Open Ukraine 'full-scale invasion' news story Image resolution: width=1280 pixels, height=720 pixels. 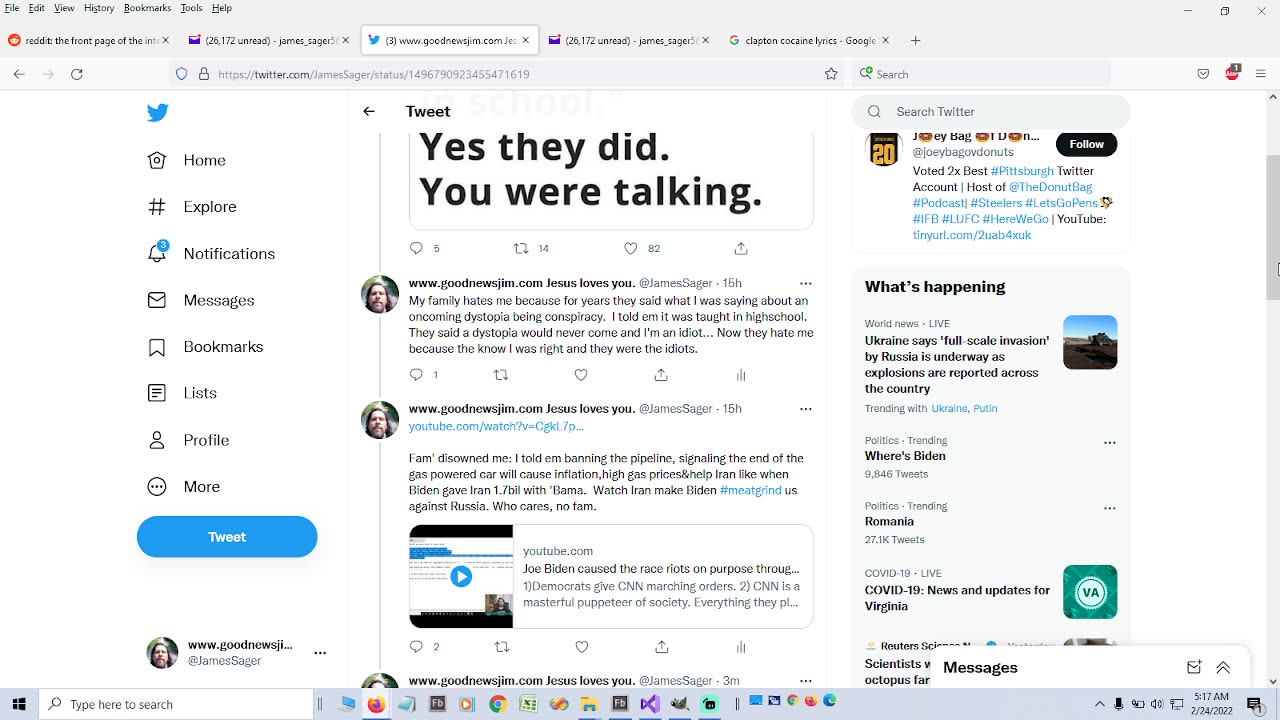(957, 364)
